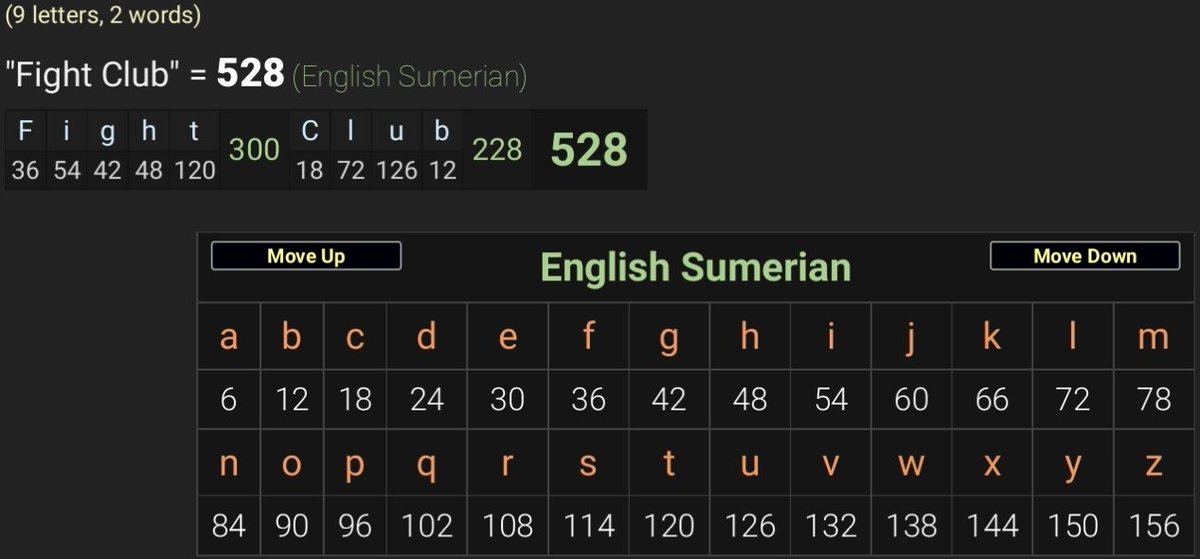The height and width of the screenshot is (559, 1200).
Task: Click value 78 in cipher table
Action: (1154, 399)
